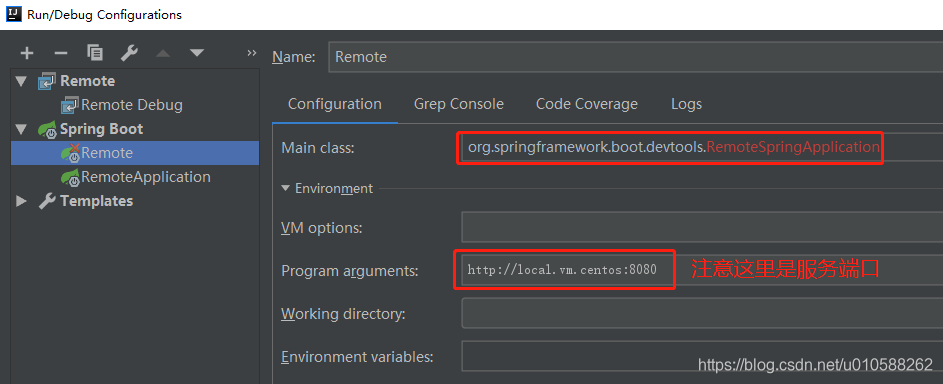
Task: Collapse the Environment section
Action: coord(286,189)
